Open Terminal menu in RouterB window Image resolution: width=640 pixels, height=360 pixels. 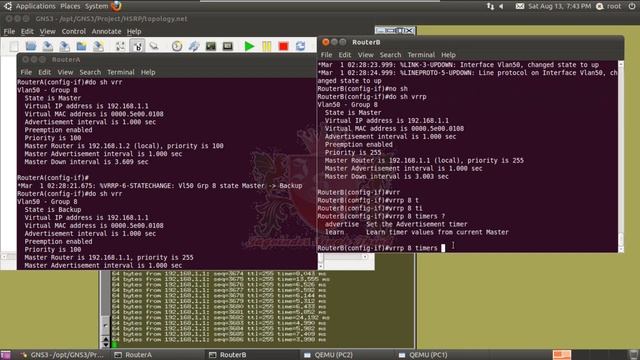click(421, 55)
